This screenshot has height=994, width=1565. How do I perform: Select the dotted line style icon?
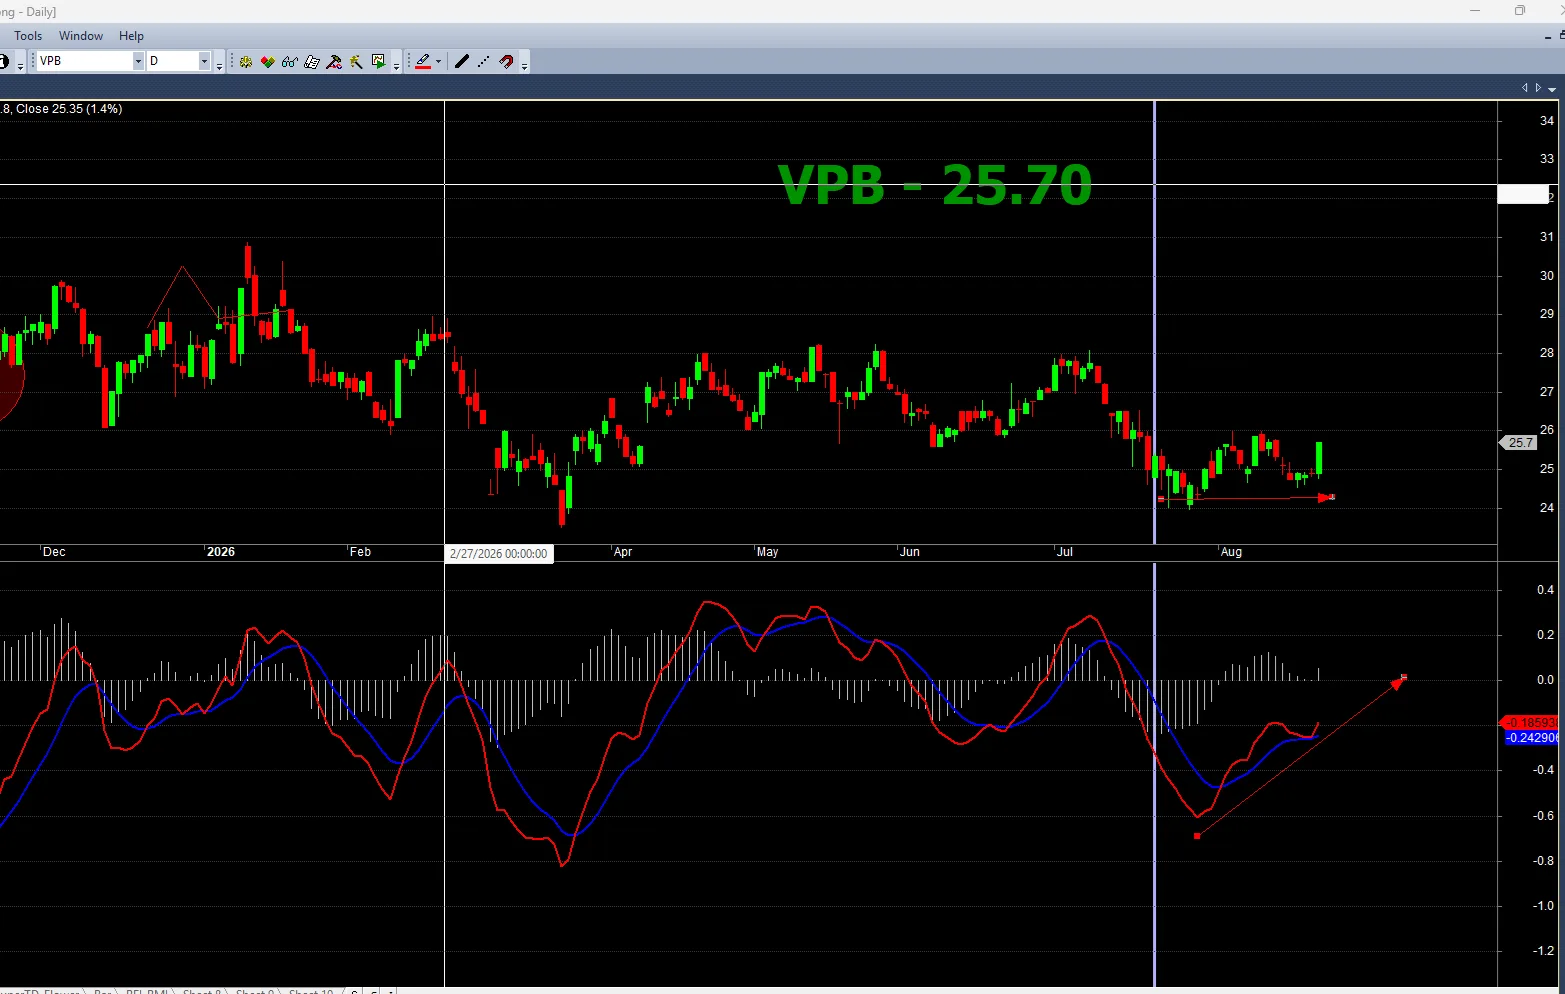tap(484, 62)
